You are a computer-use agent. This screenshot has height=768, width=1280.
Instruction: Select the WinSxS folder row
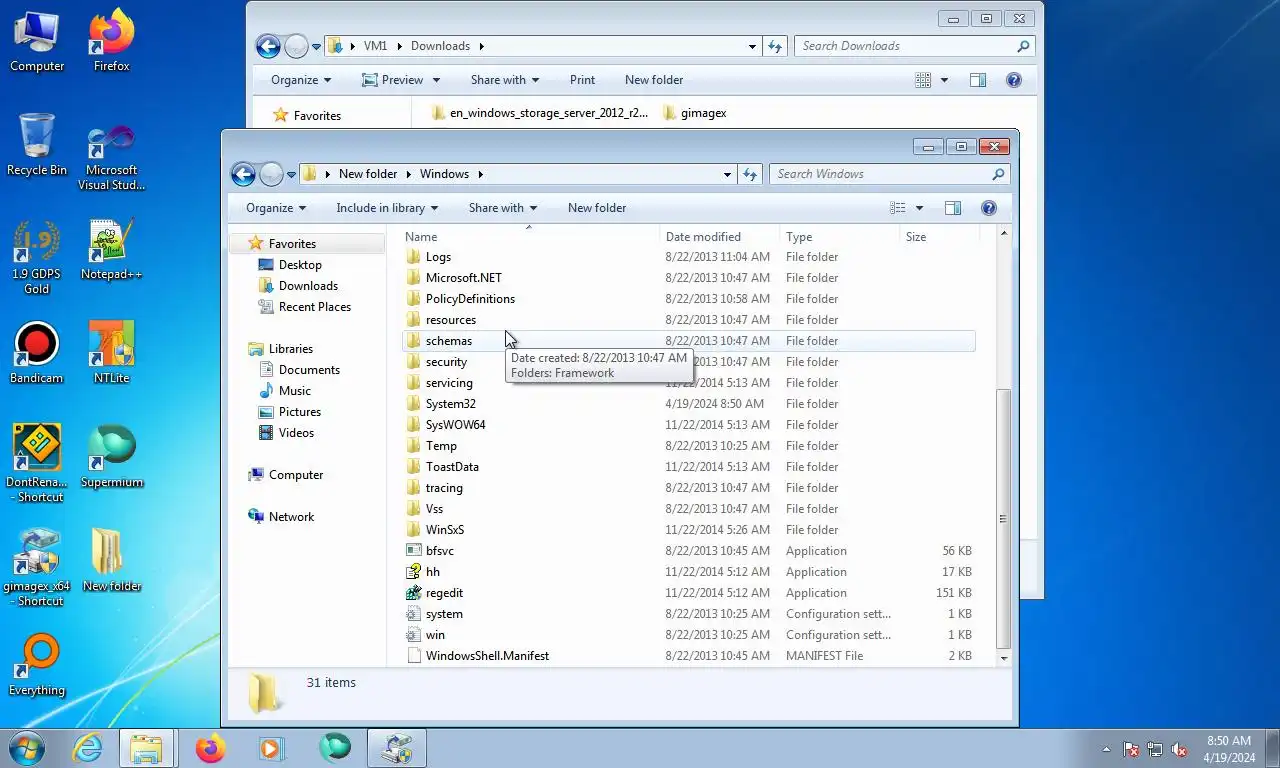point(689,530)
